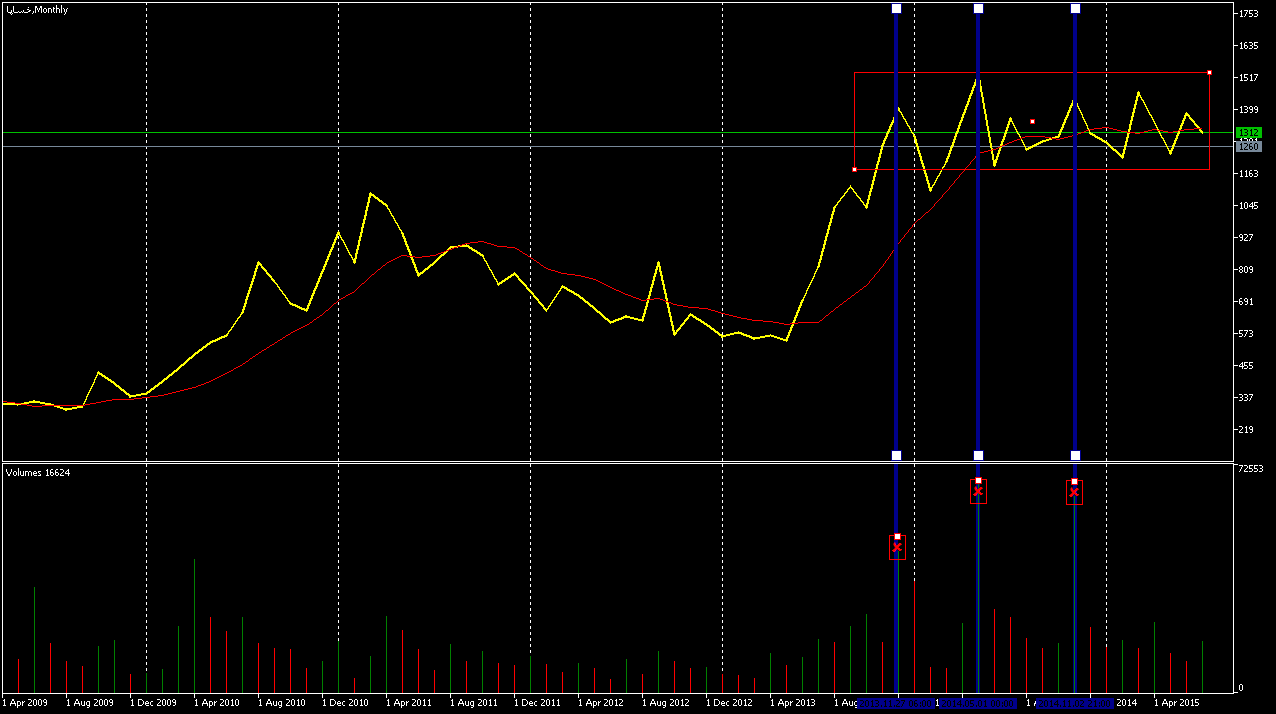The image size is (1276, 714).
Task: Select top handle of the rightmost blue vertical line
Action: 1075,9
